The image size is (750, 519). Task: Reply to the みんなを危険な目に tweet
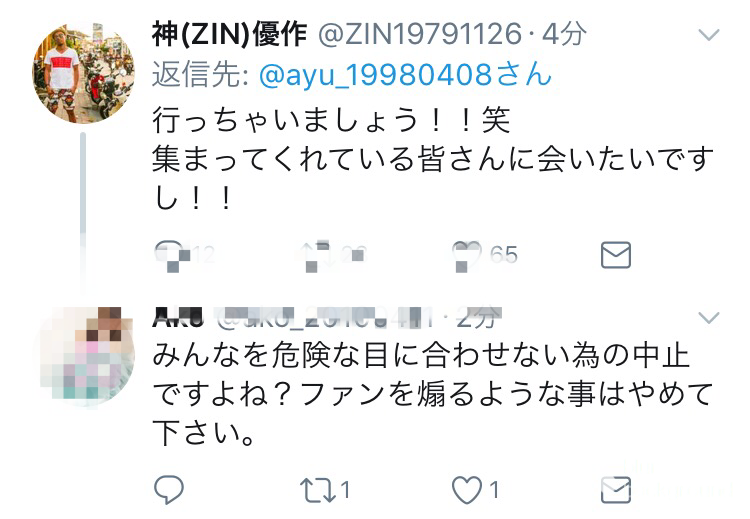(169, 489)
